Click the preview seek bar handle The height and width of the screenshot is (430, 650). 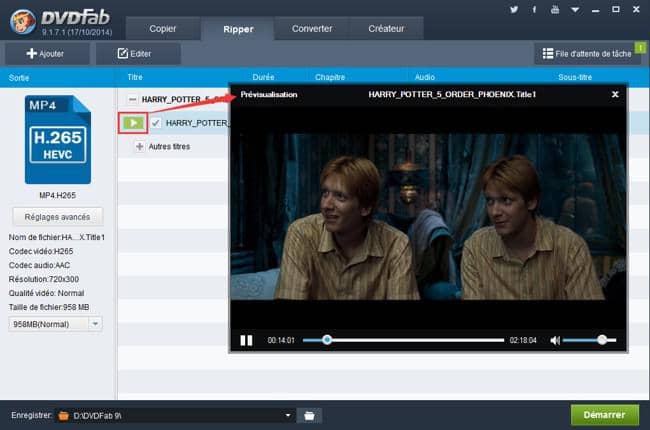[327, 340]
